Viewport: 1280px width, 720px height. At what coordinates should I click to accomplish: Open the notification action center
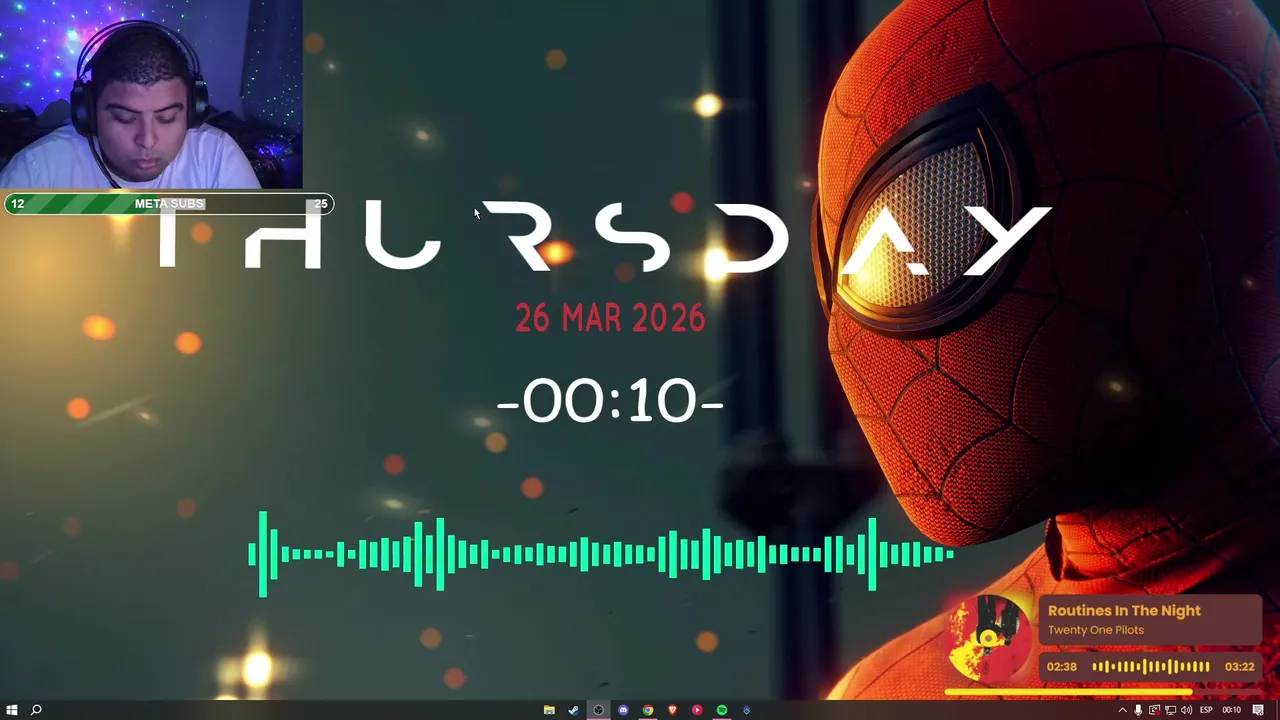[1259, 710]
